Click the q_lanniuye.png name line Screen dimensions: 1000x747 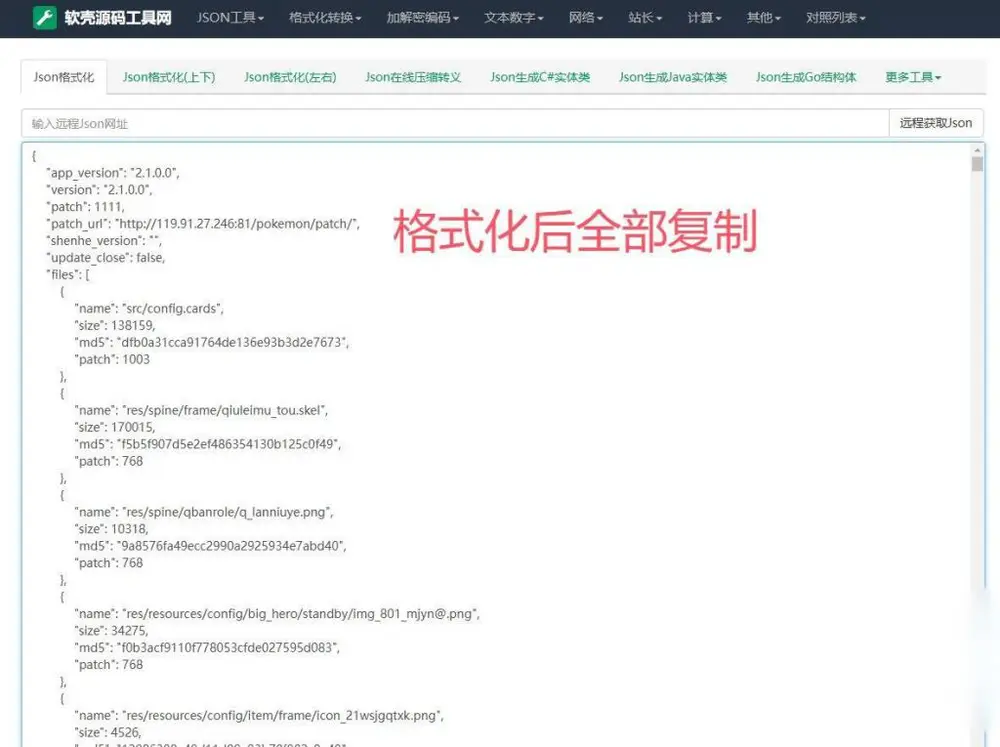click(204, 512)
